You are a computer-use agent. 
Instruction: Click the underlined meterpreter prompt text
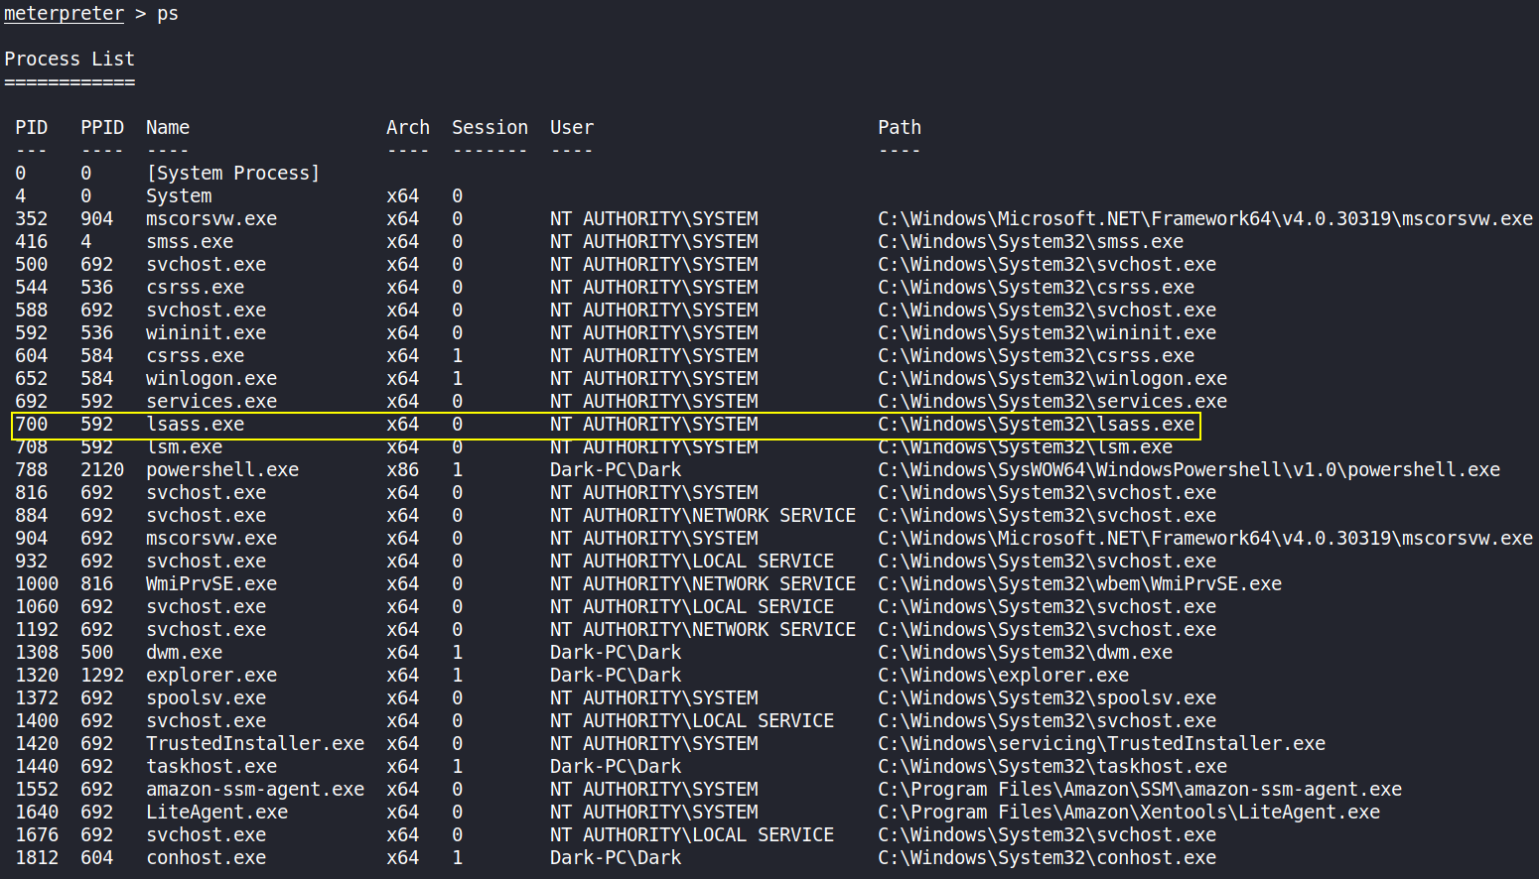point(64,14)
